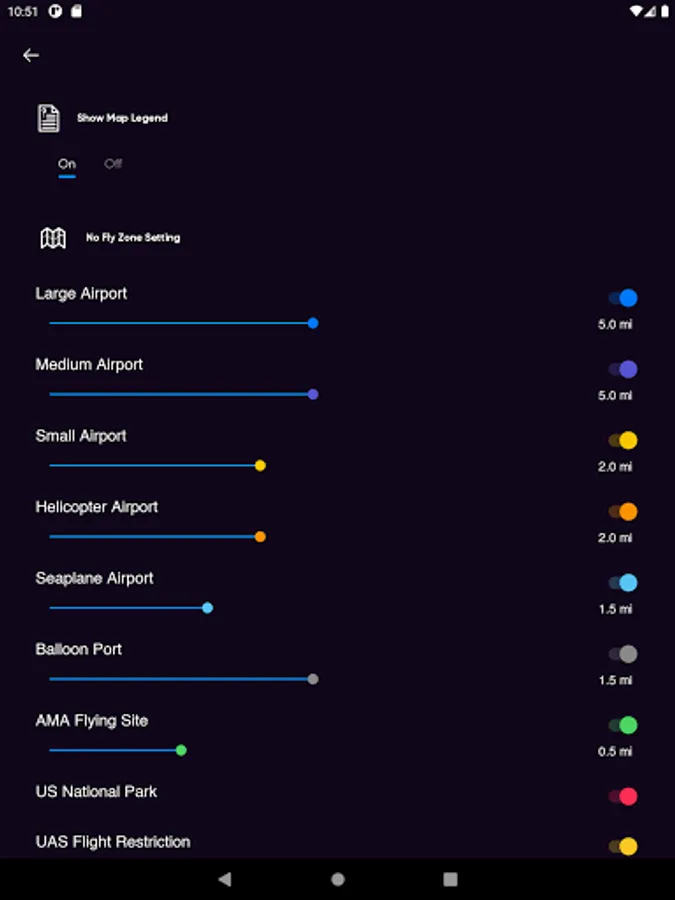Toggle the UAS Flight Restriction switch
The image size is (675, 900).
[x=623, y=846]
